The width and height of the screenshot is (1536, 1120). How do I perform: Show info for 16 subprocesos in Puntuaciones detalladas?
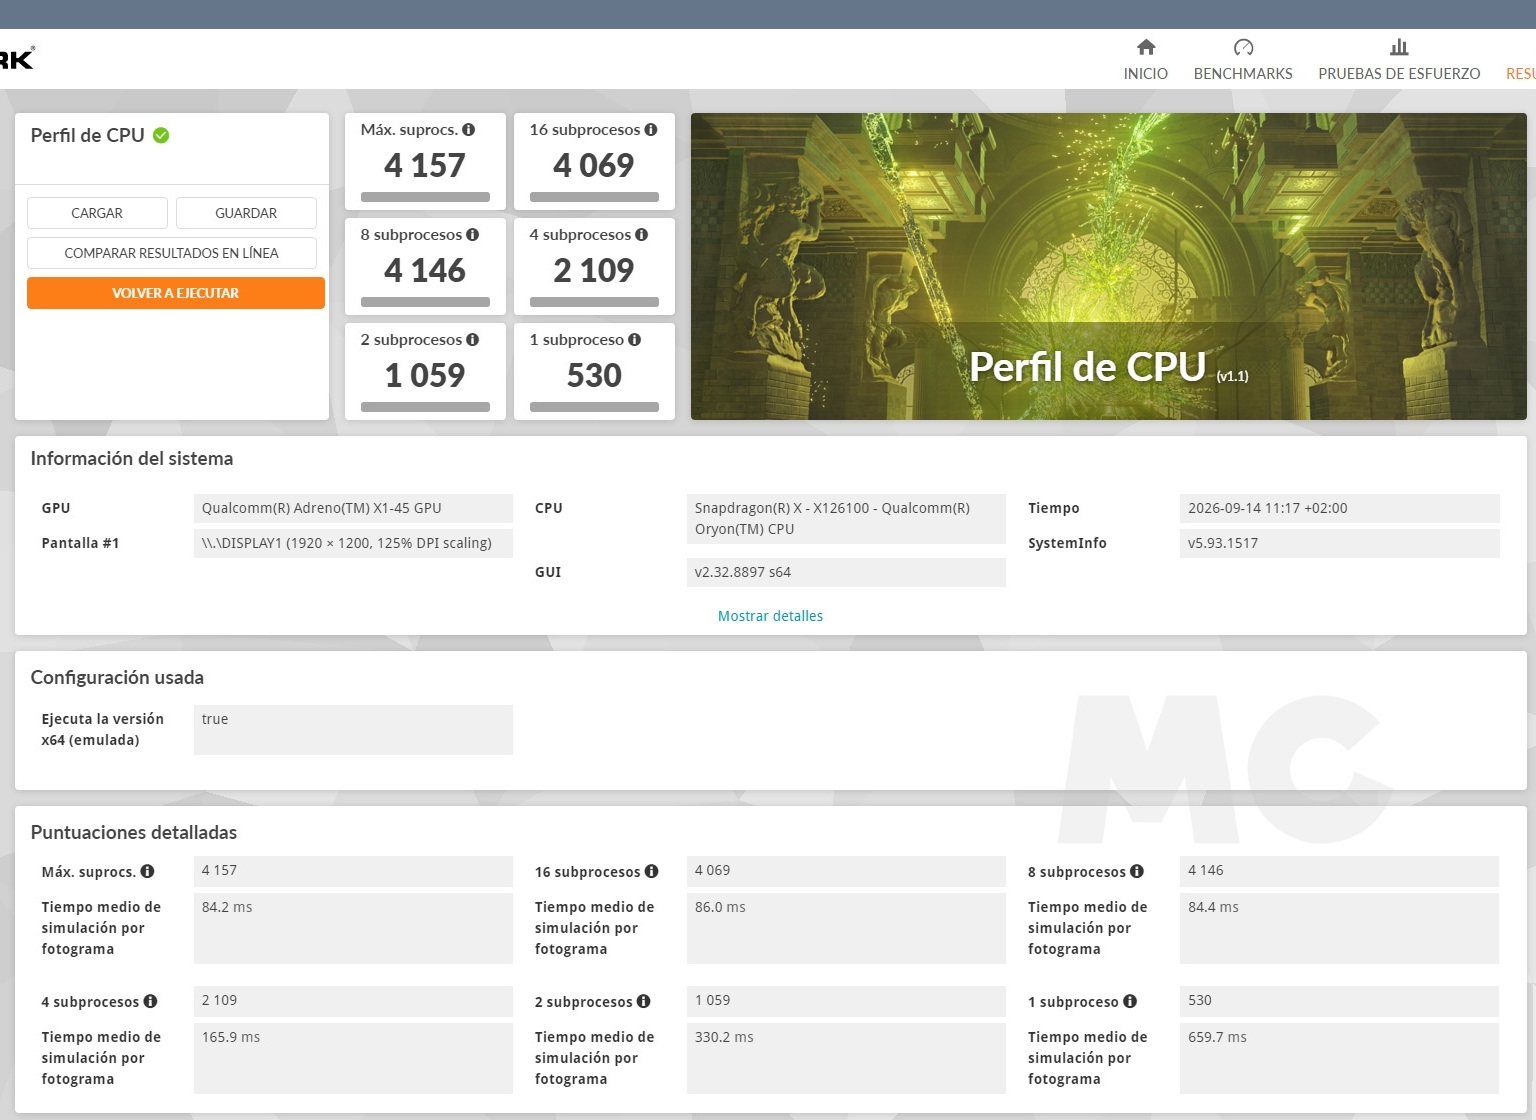click(651, 871)
